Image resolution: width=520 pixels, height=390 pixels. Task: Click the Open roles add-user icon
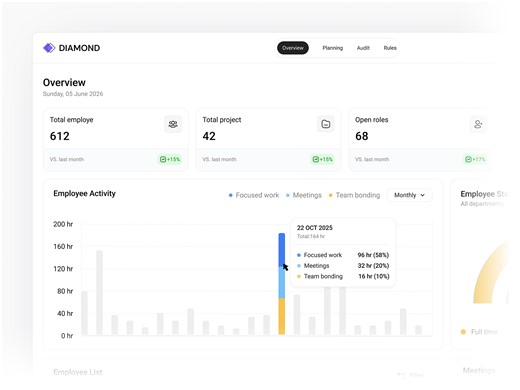(x=478, y=124)
